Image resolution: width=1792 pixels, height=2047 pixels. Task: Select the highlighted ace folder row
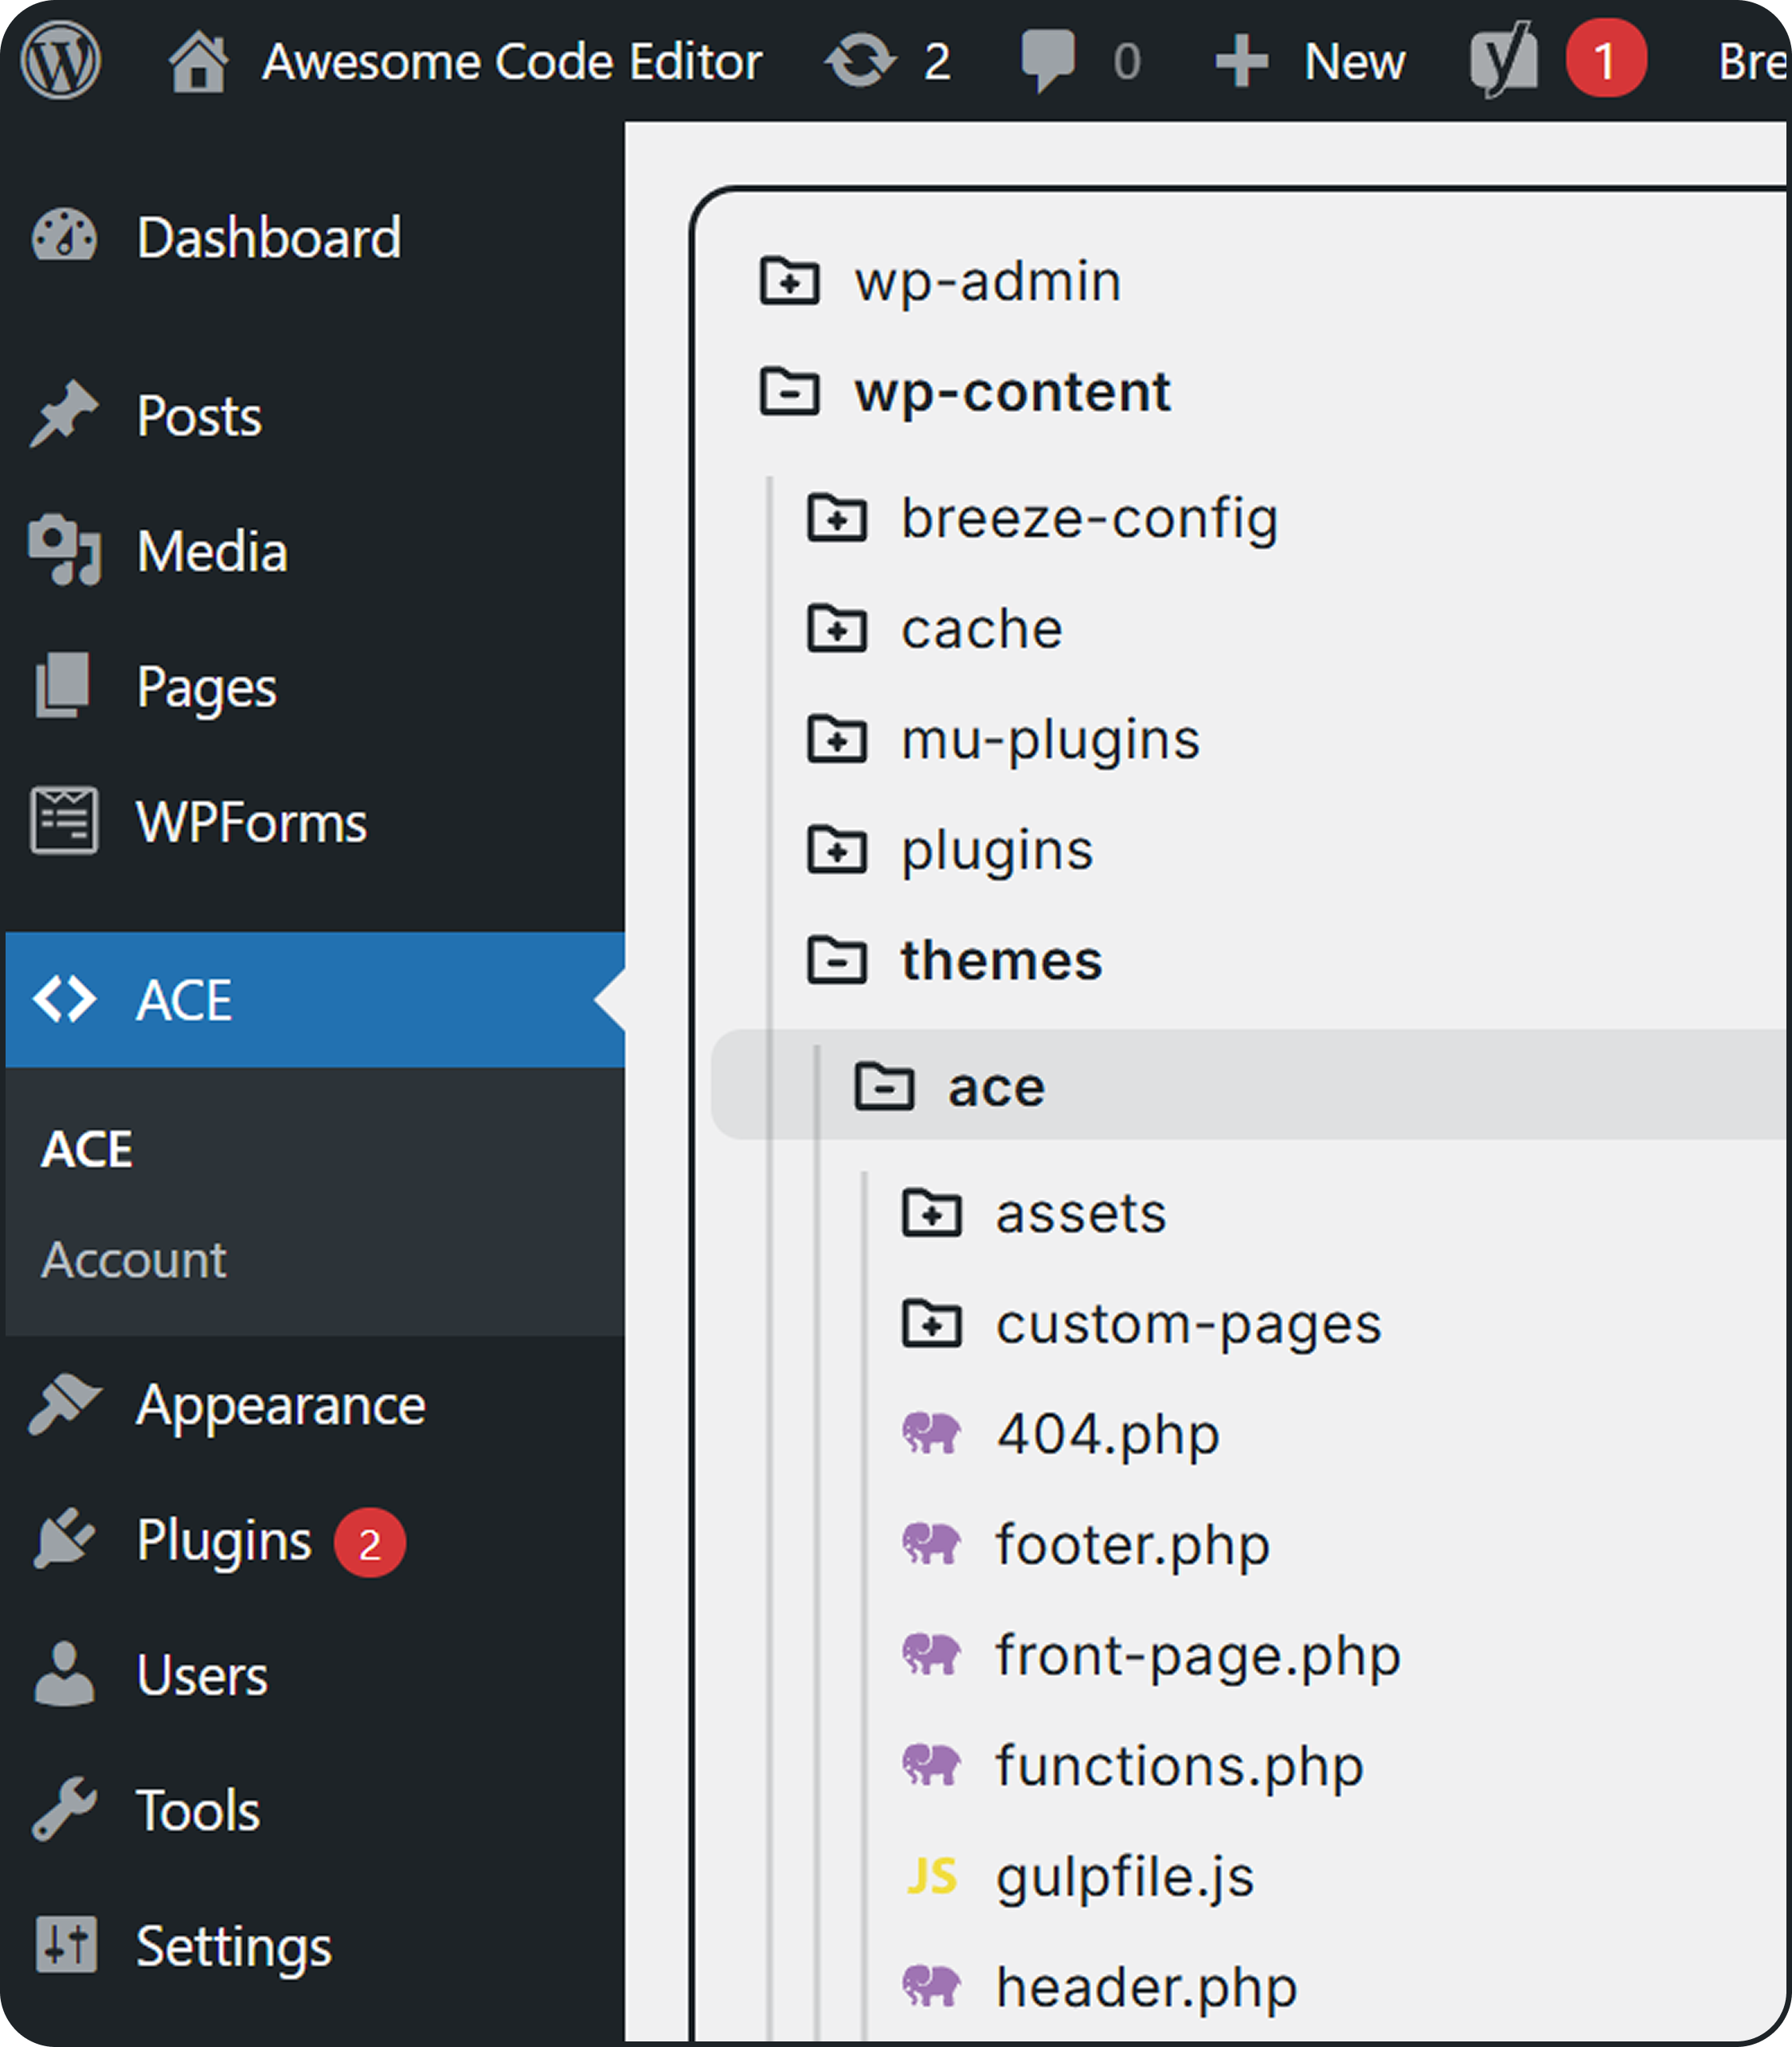pyautogui.click(x=996, y=1087)
